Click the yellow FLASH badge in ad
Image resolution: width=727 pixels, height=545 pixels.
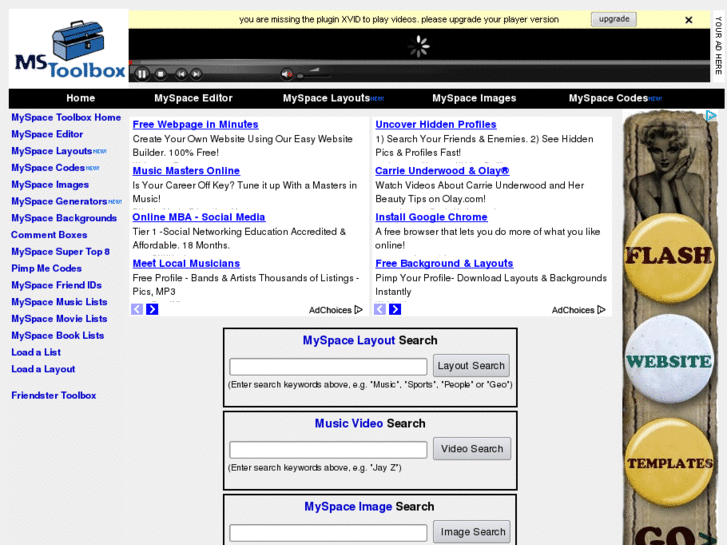click(669, 257)
